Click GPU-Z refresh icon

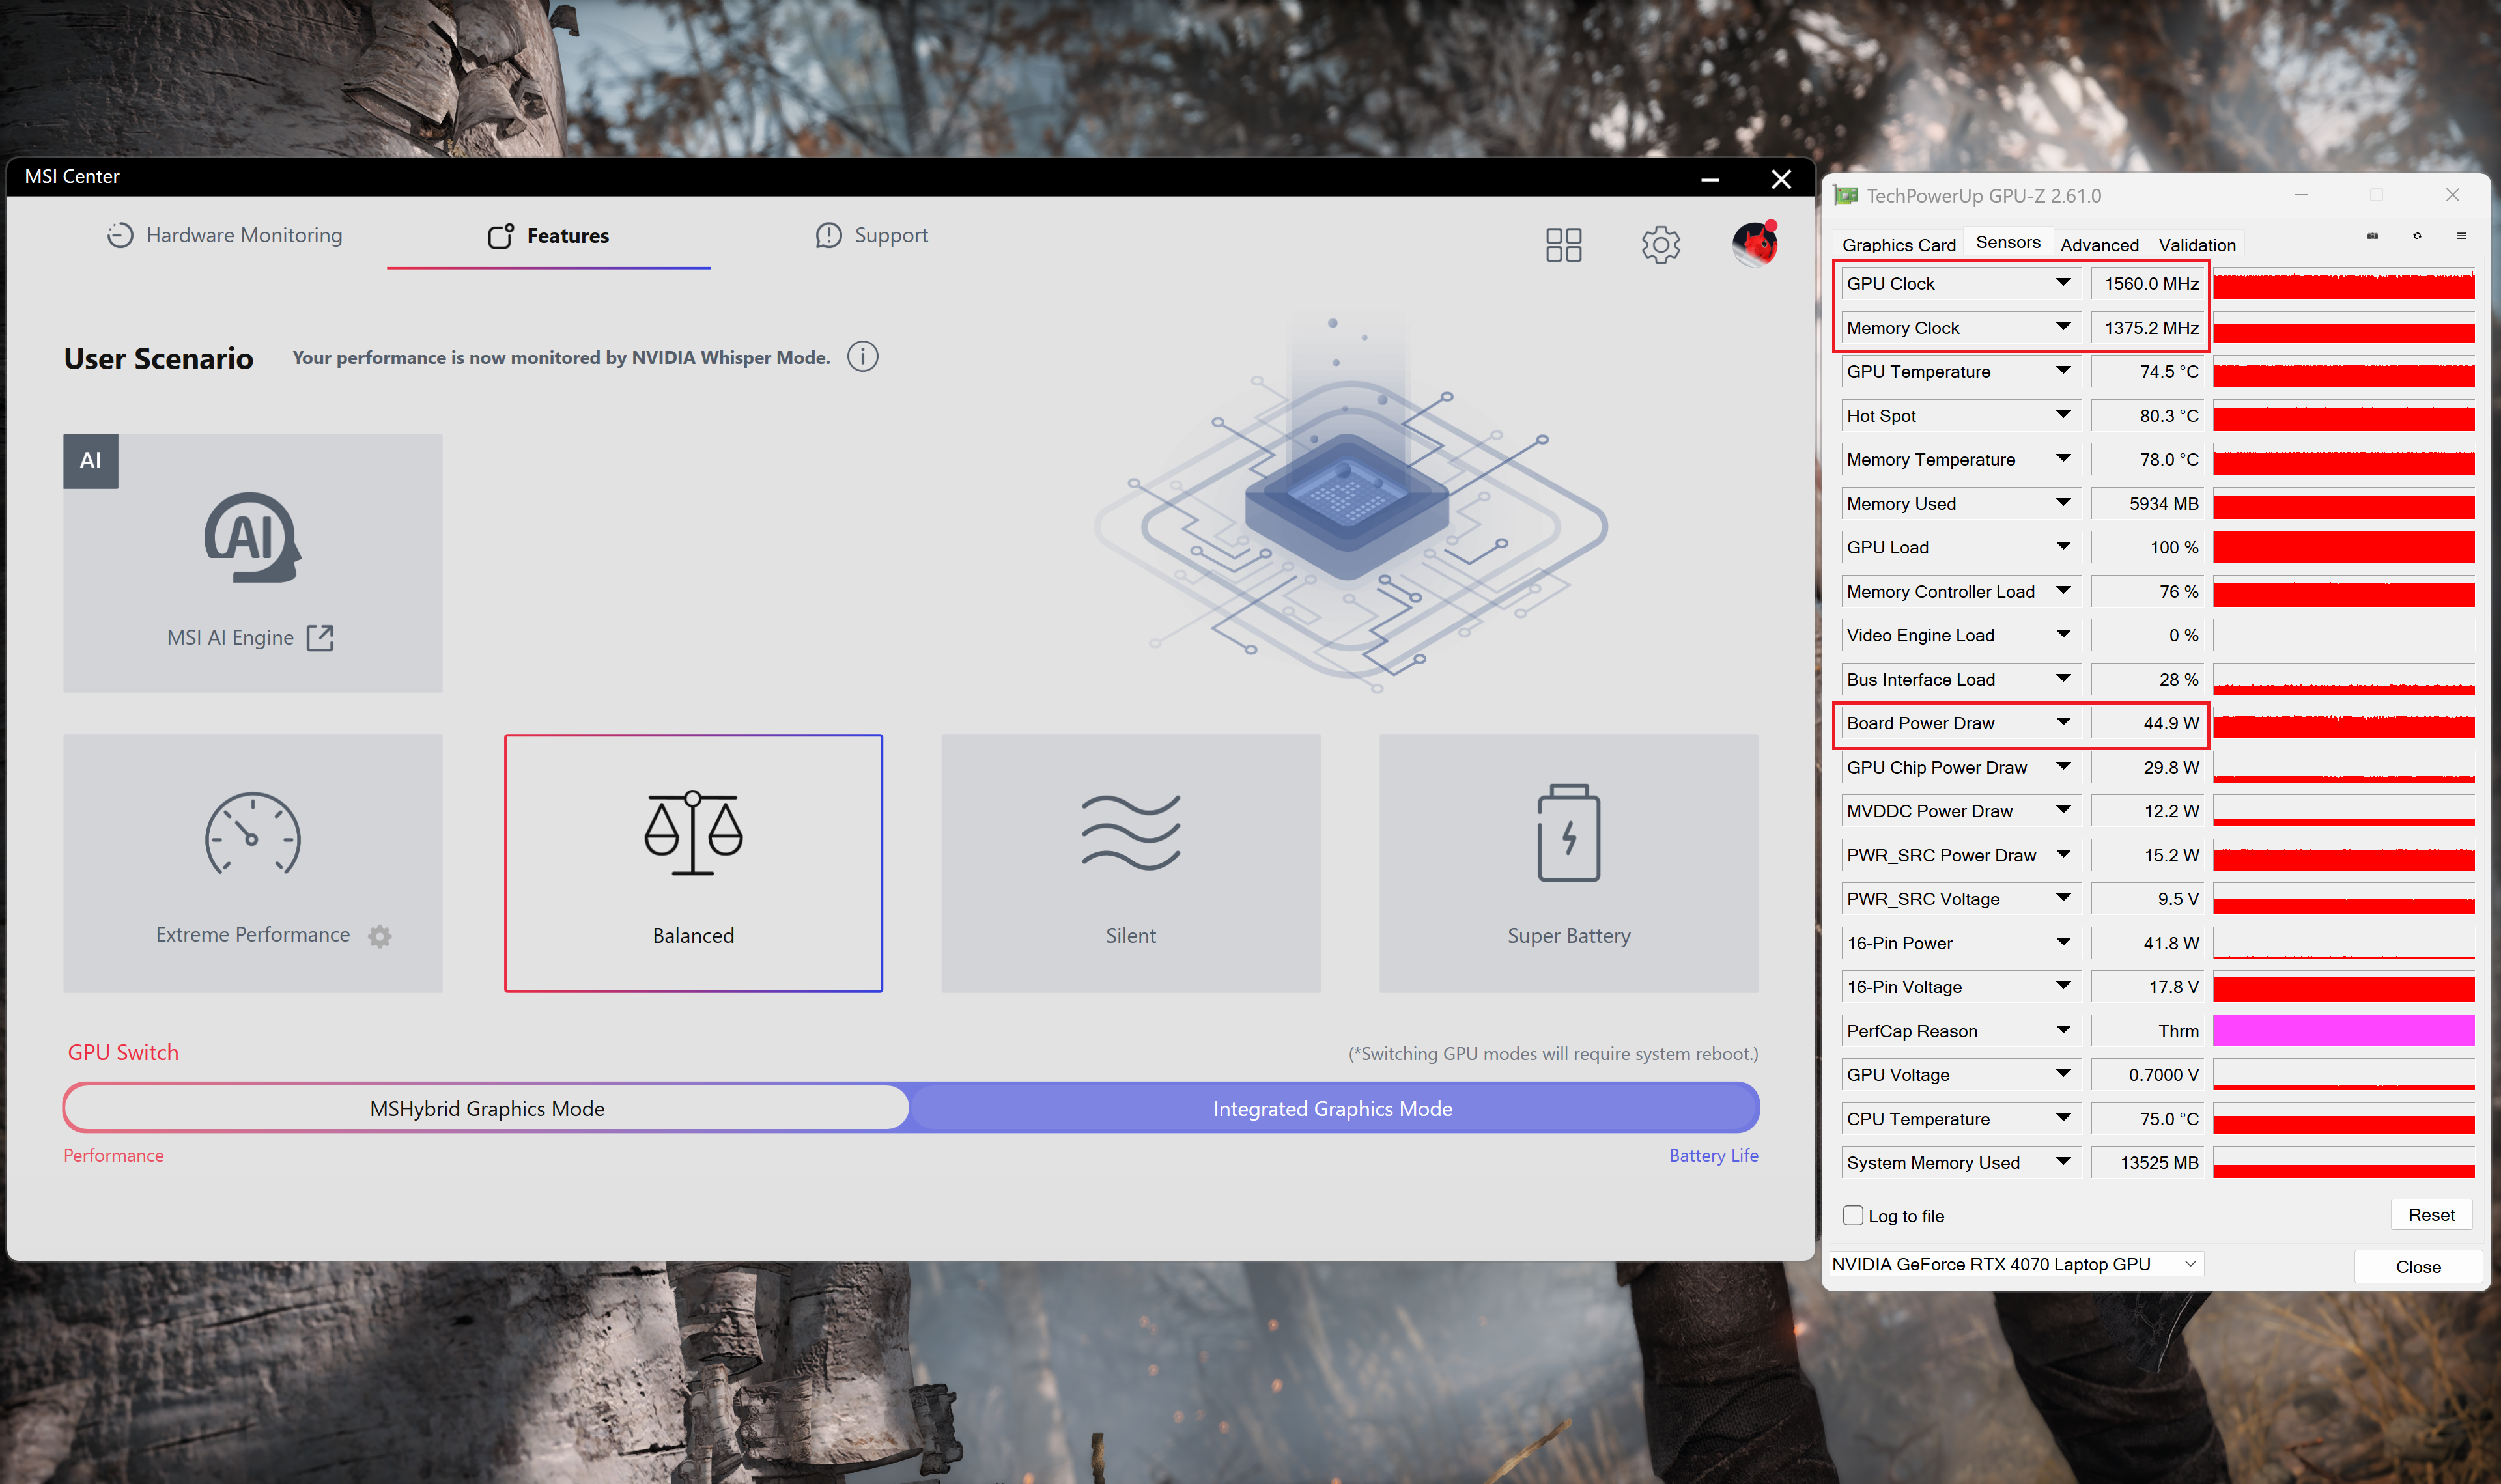[2417, 236]
